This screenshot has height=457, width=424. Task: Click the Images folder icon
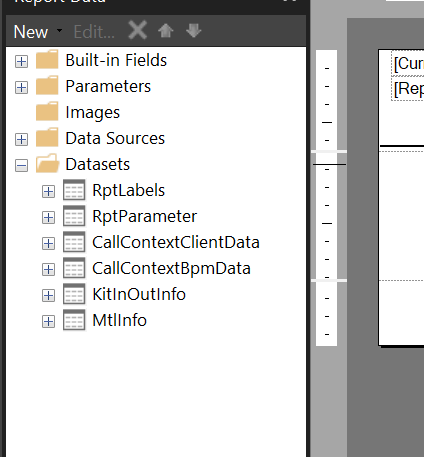pos(47,112)
